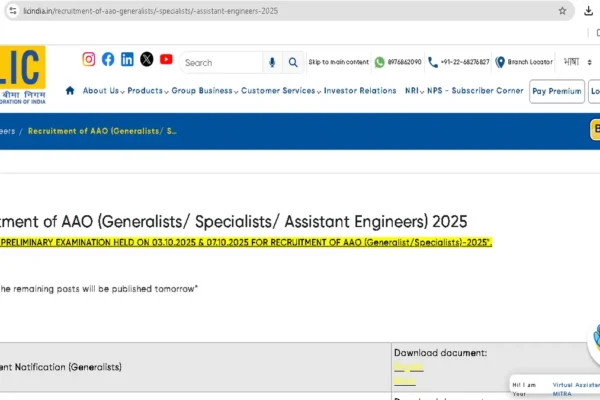
Task: Open NPS - Subscriber Corner
Action: point(475,91)
